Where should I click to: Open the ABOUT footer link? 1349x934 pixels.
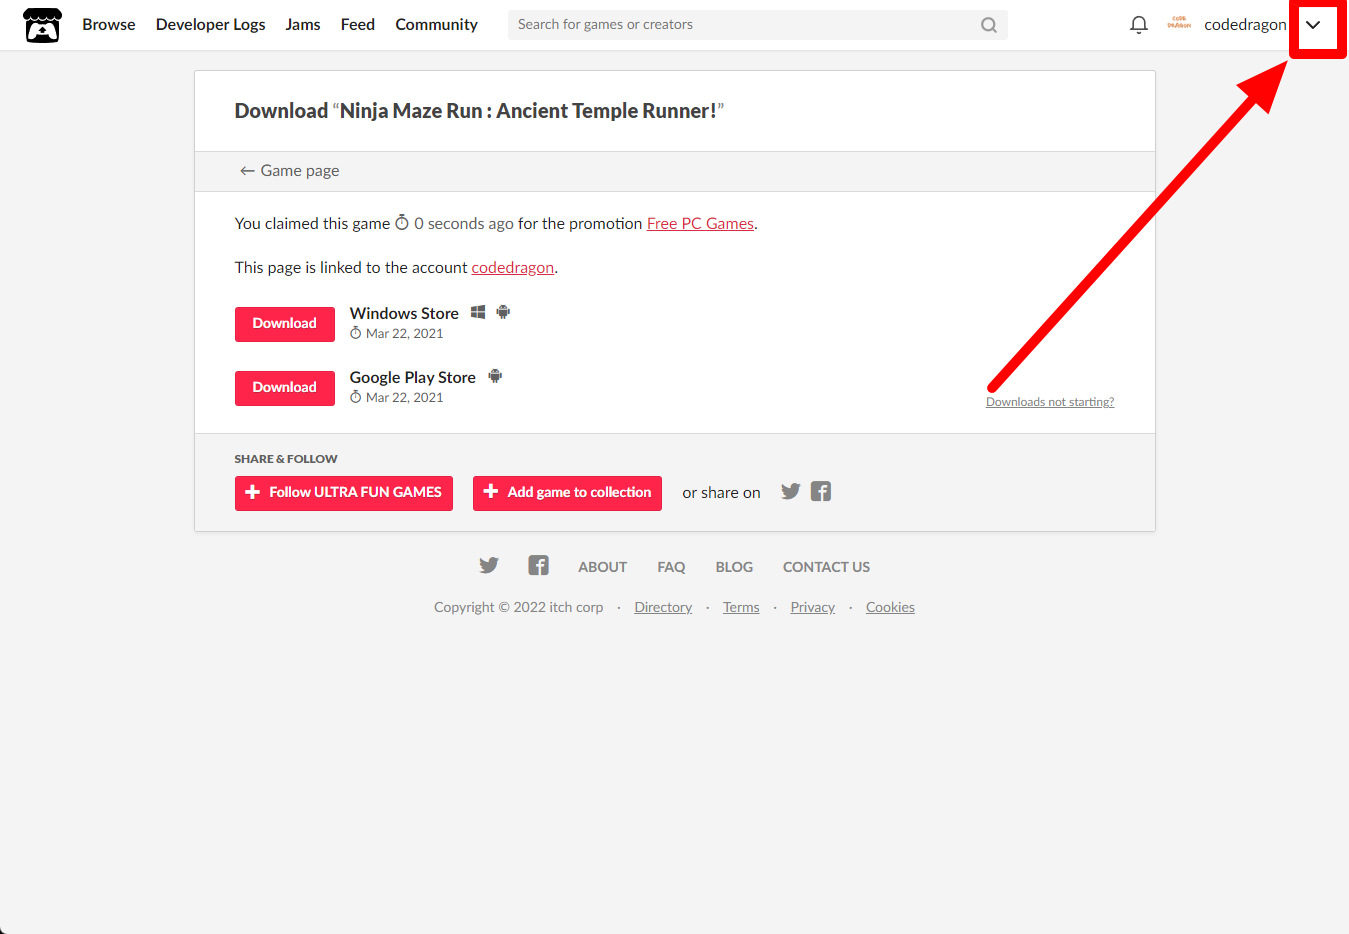click(x=603, y=567)
